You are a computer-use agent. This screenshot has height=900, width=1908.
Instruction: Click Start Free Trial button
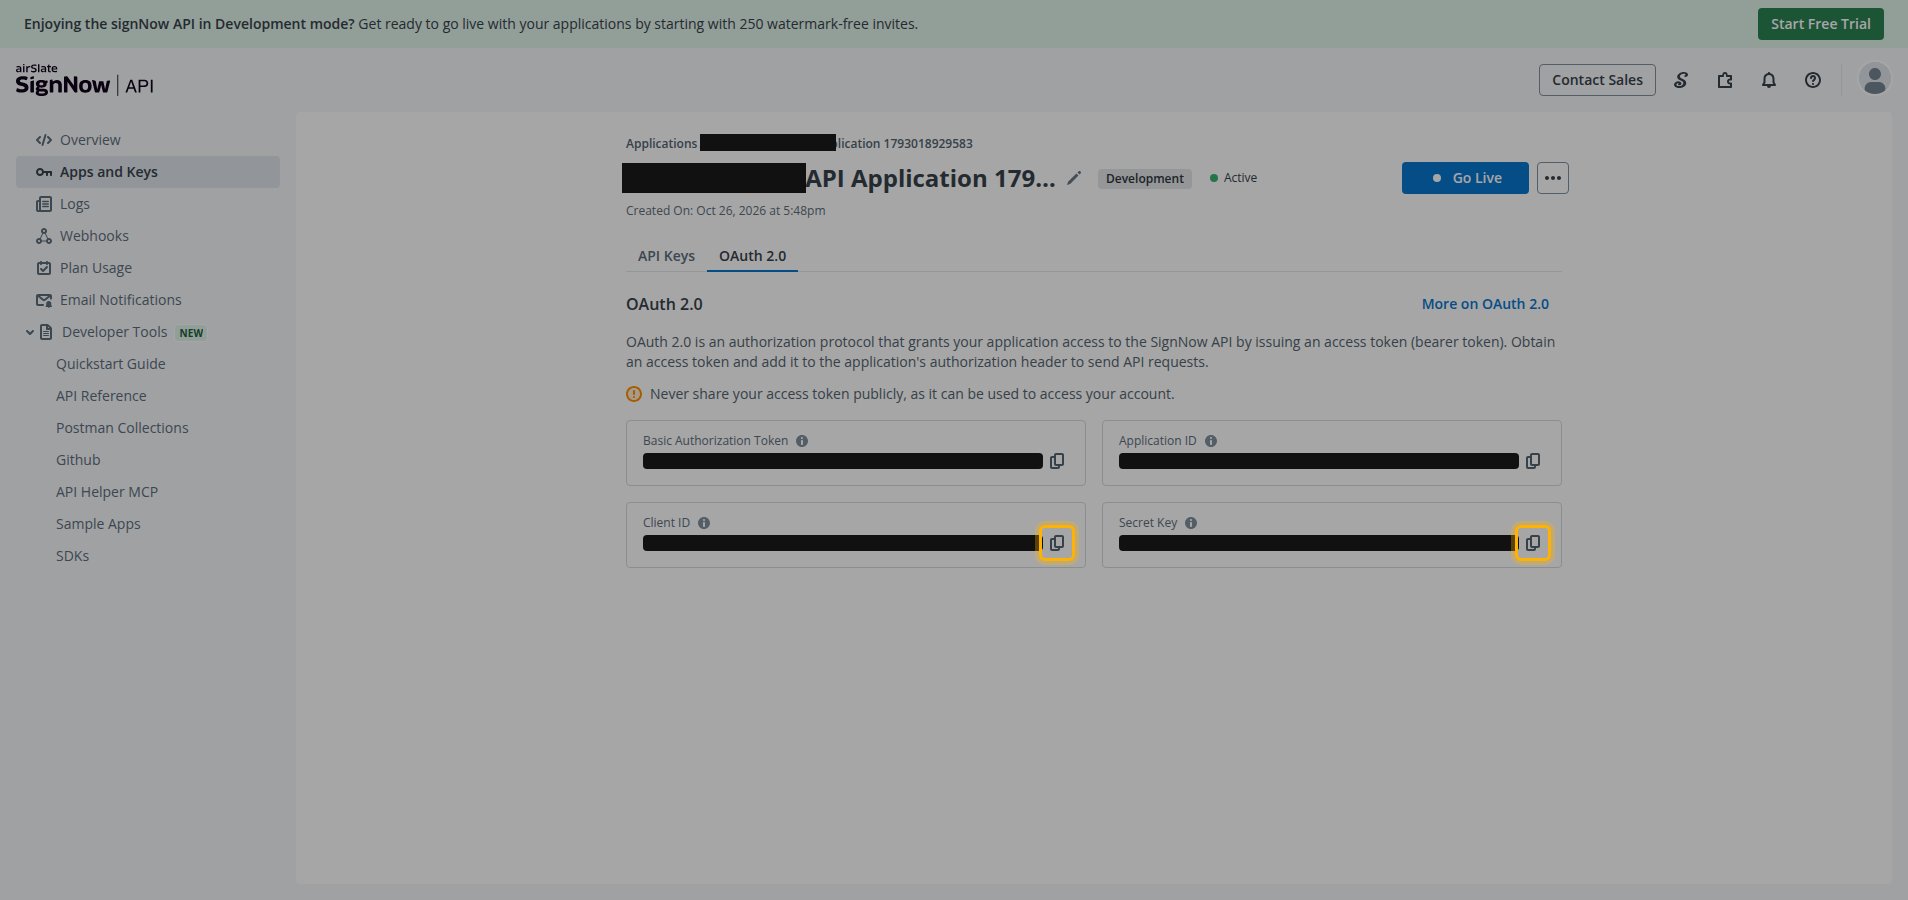(x=1820, y=24)
